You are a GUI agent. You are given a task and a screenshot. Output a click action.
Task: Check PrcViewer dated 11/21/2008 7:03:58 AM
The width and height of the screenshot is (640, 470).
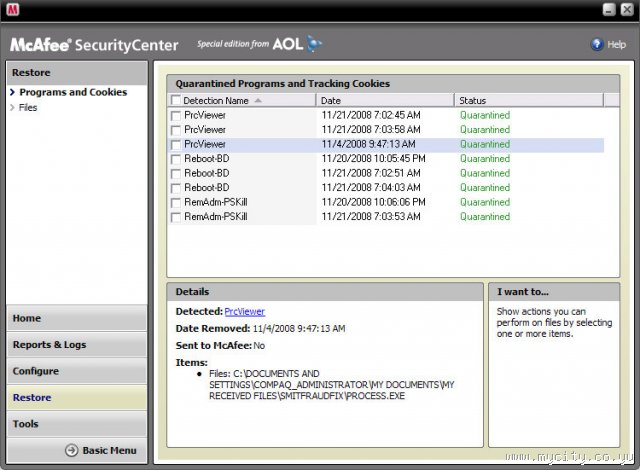pos(176,130)
